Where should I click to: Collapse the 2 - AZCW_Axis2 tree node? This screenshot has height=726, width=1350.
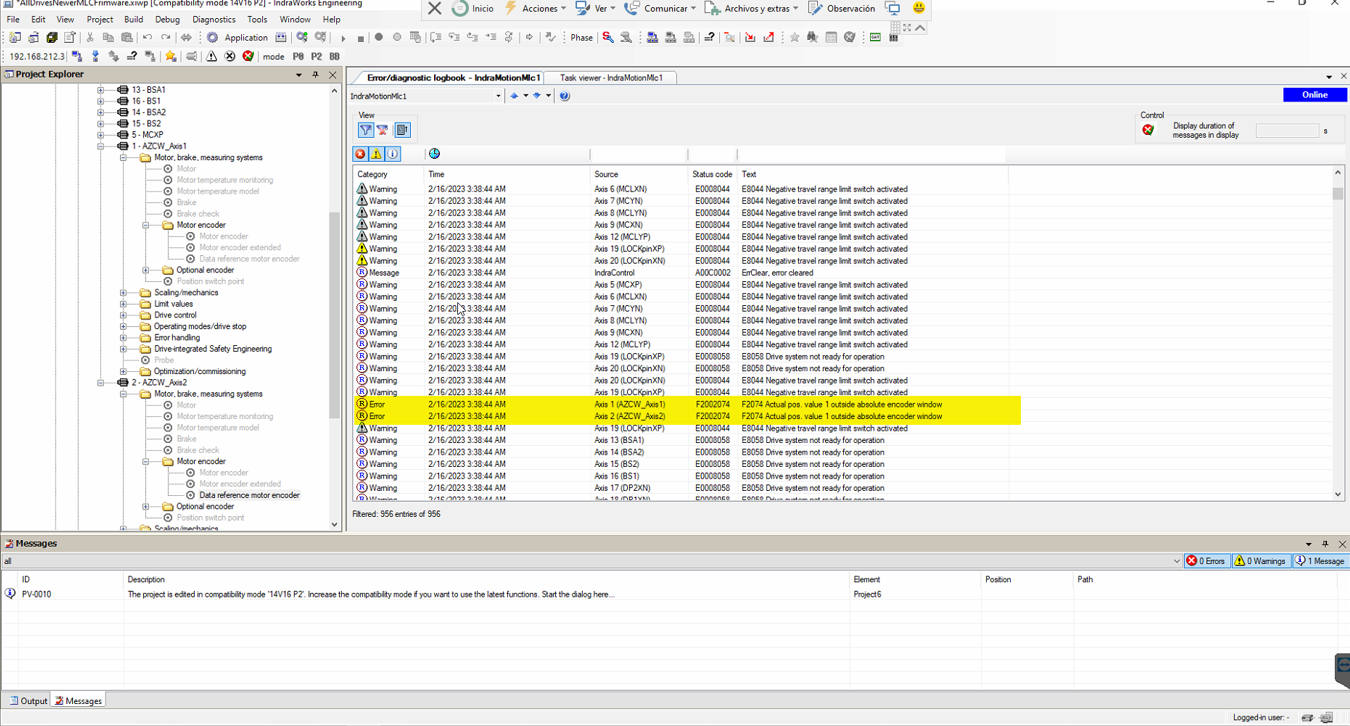100,382
